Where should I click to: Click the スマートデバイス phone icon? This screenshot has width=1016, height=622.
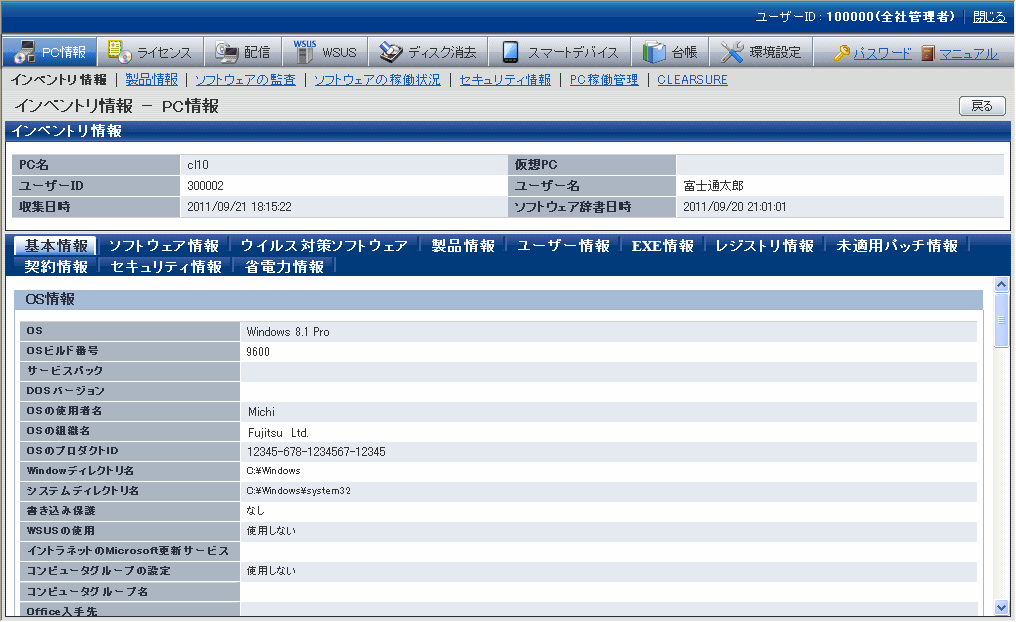(510, 52)
